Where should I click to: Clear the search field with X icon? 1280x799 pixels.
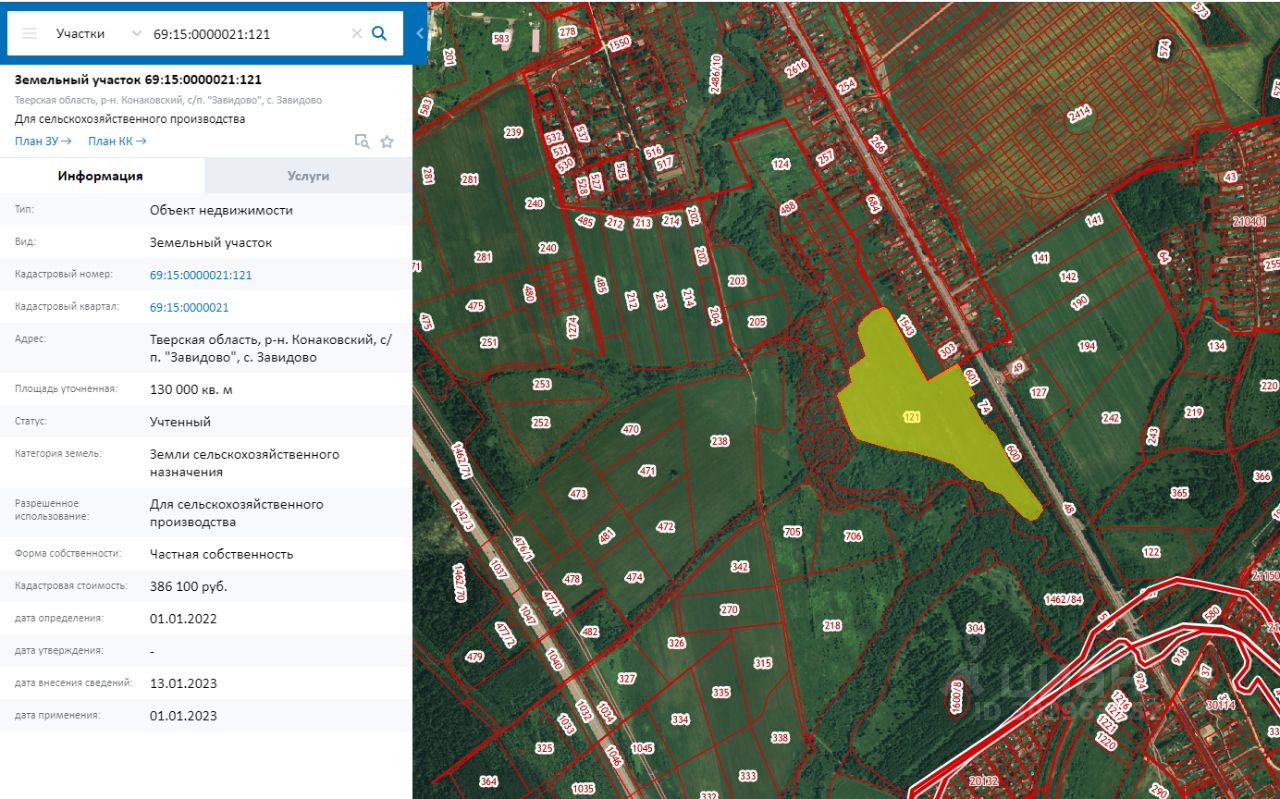356,33
